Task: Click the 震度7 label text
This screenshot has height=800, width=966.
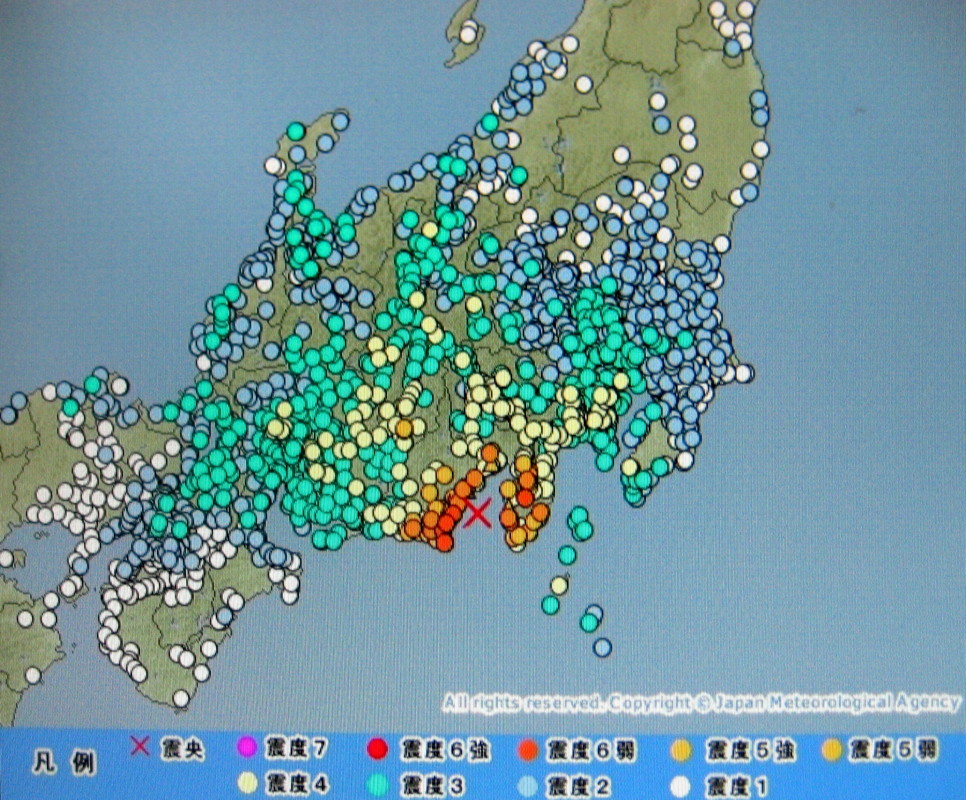Action: point(296,748)
